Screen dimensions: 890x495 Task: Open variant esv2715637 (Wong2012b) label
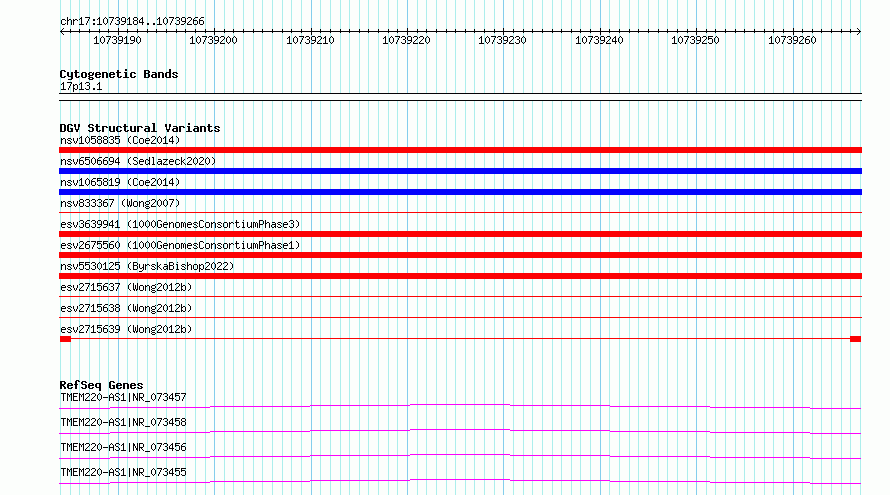click(126, 287)
